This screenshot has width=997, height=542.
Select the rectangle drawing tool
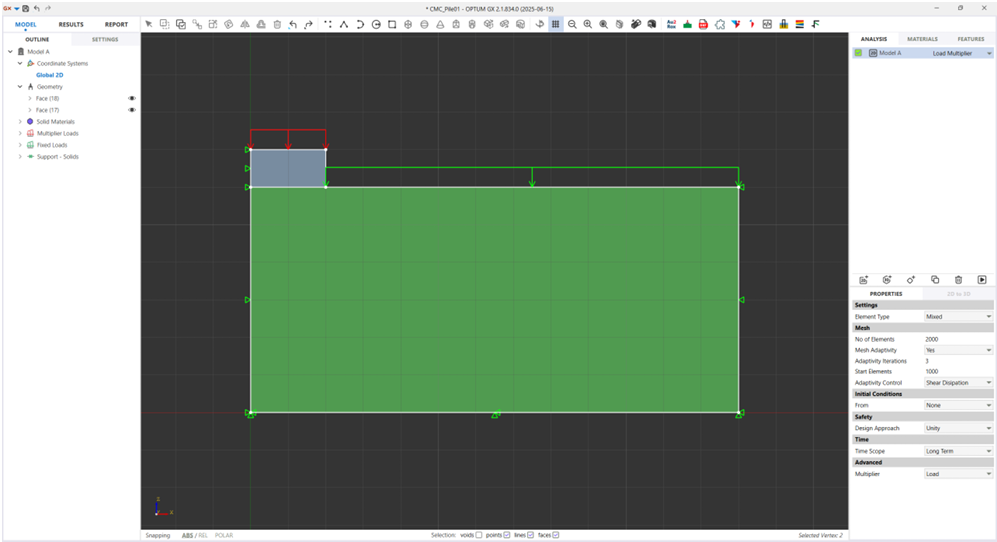click(x=392, y=24)
